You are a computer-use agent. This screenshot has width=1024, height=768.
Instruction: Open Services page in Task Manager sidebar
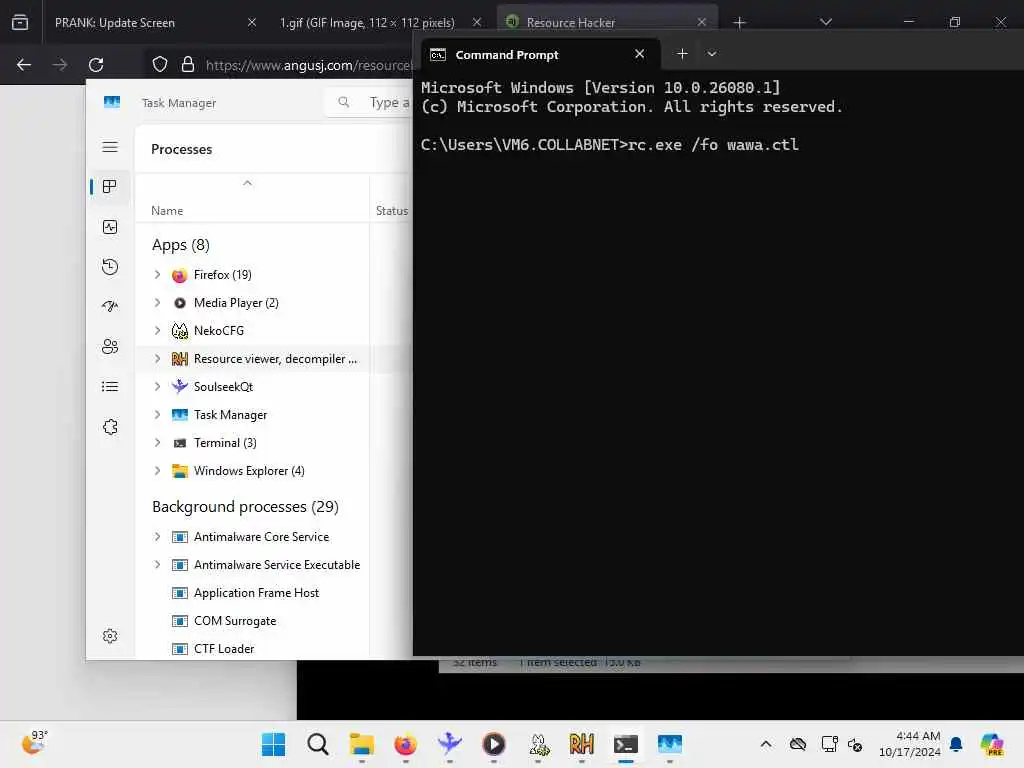(x=110, y=426)
